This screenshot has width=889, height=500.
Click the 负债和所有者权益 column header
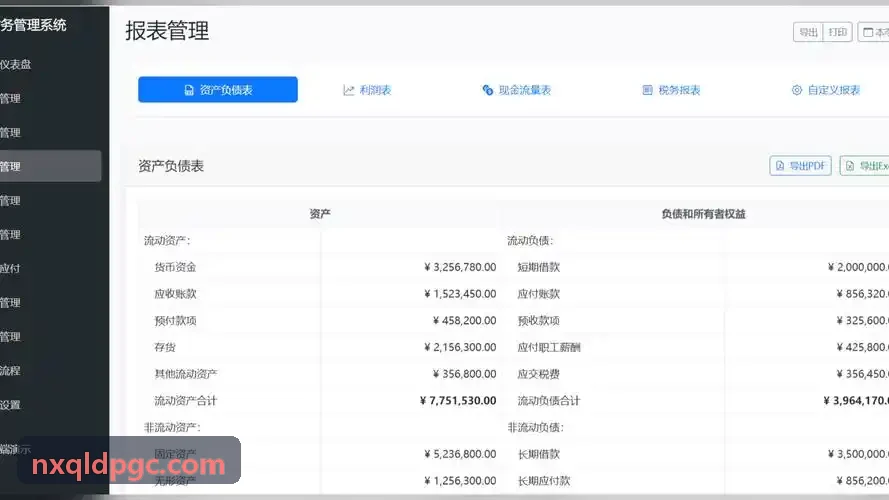[704, 214]
